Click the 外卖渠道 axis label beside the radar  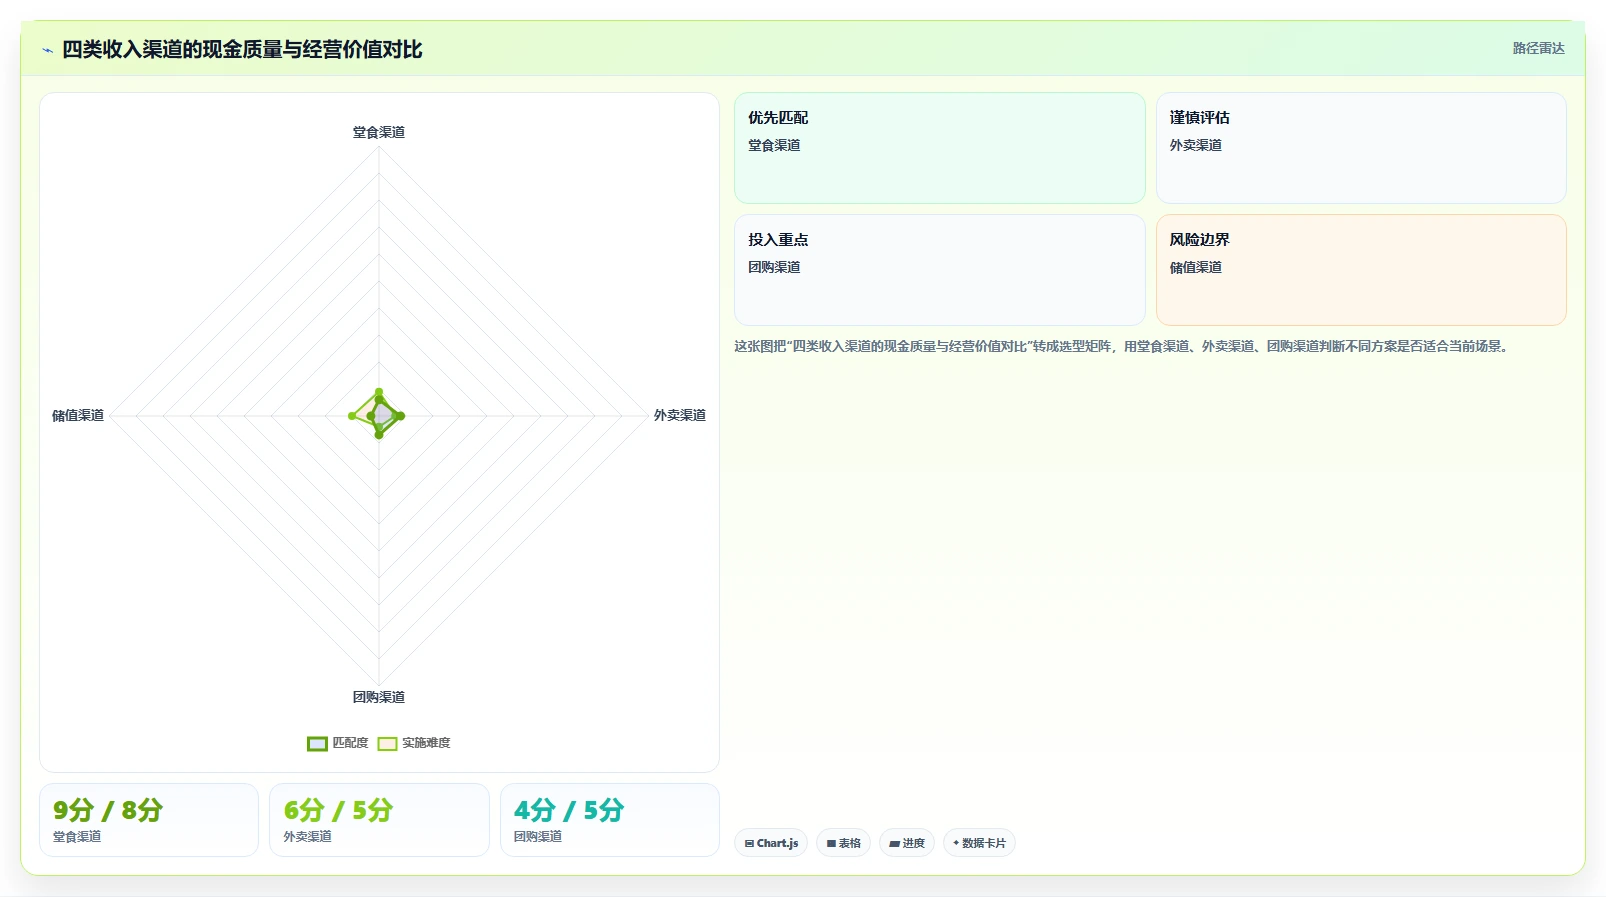[x=680, y=415]
